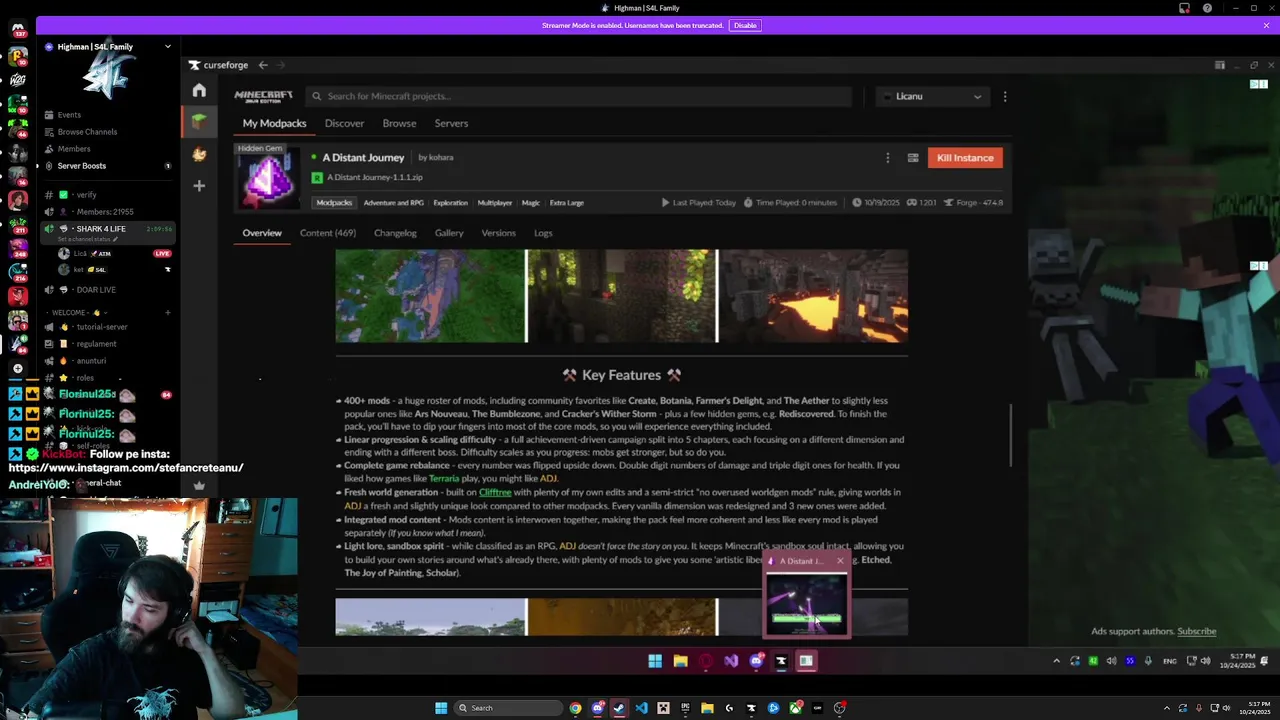Viewport: 1280px width, 720px height.
Task: Switch to the Discover tab
Action: (344, 123)
